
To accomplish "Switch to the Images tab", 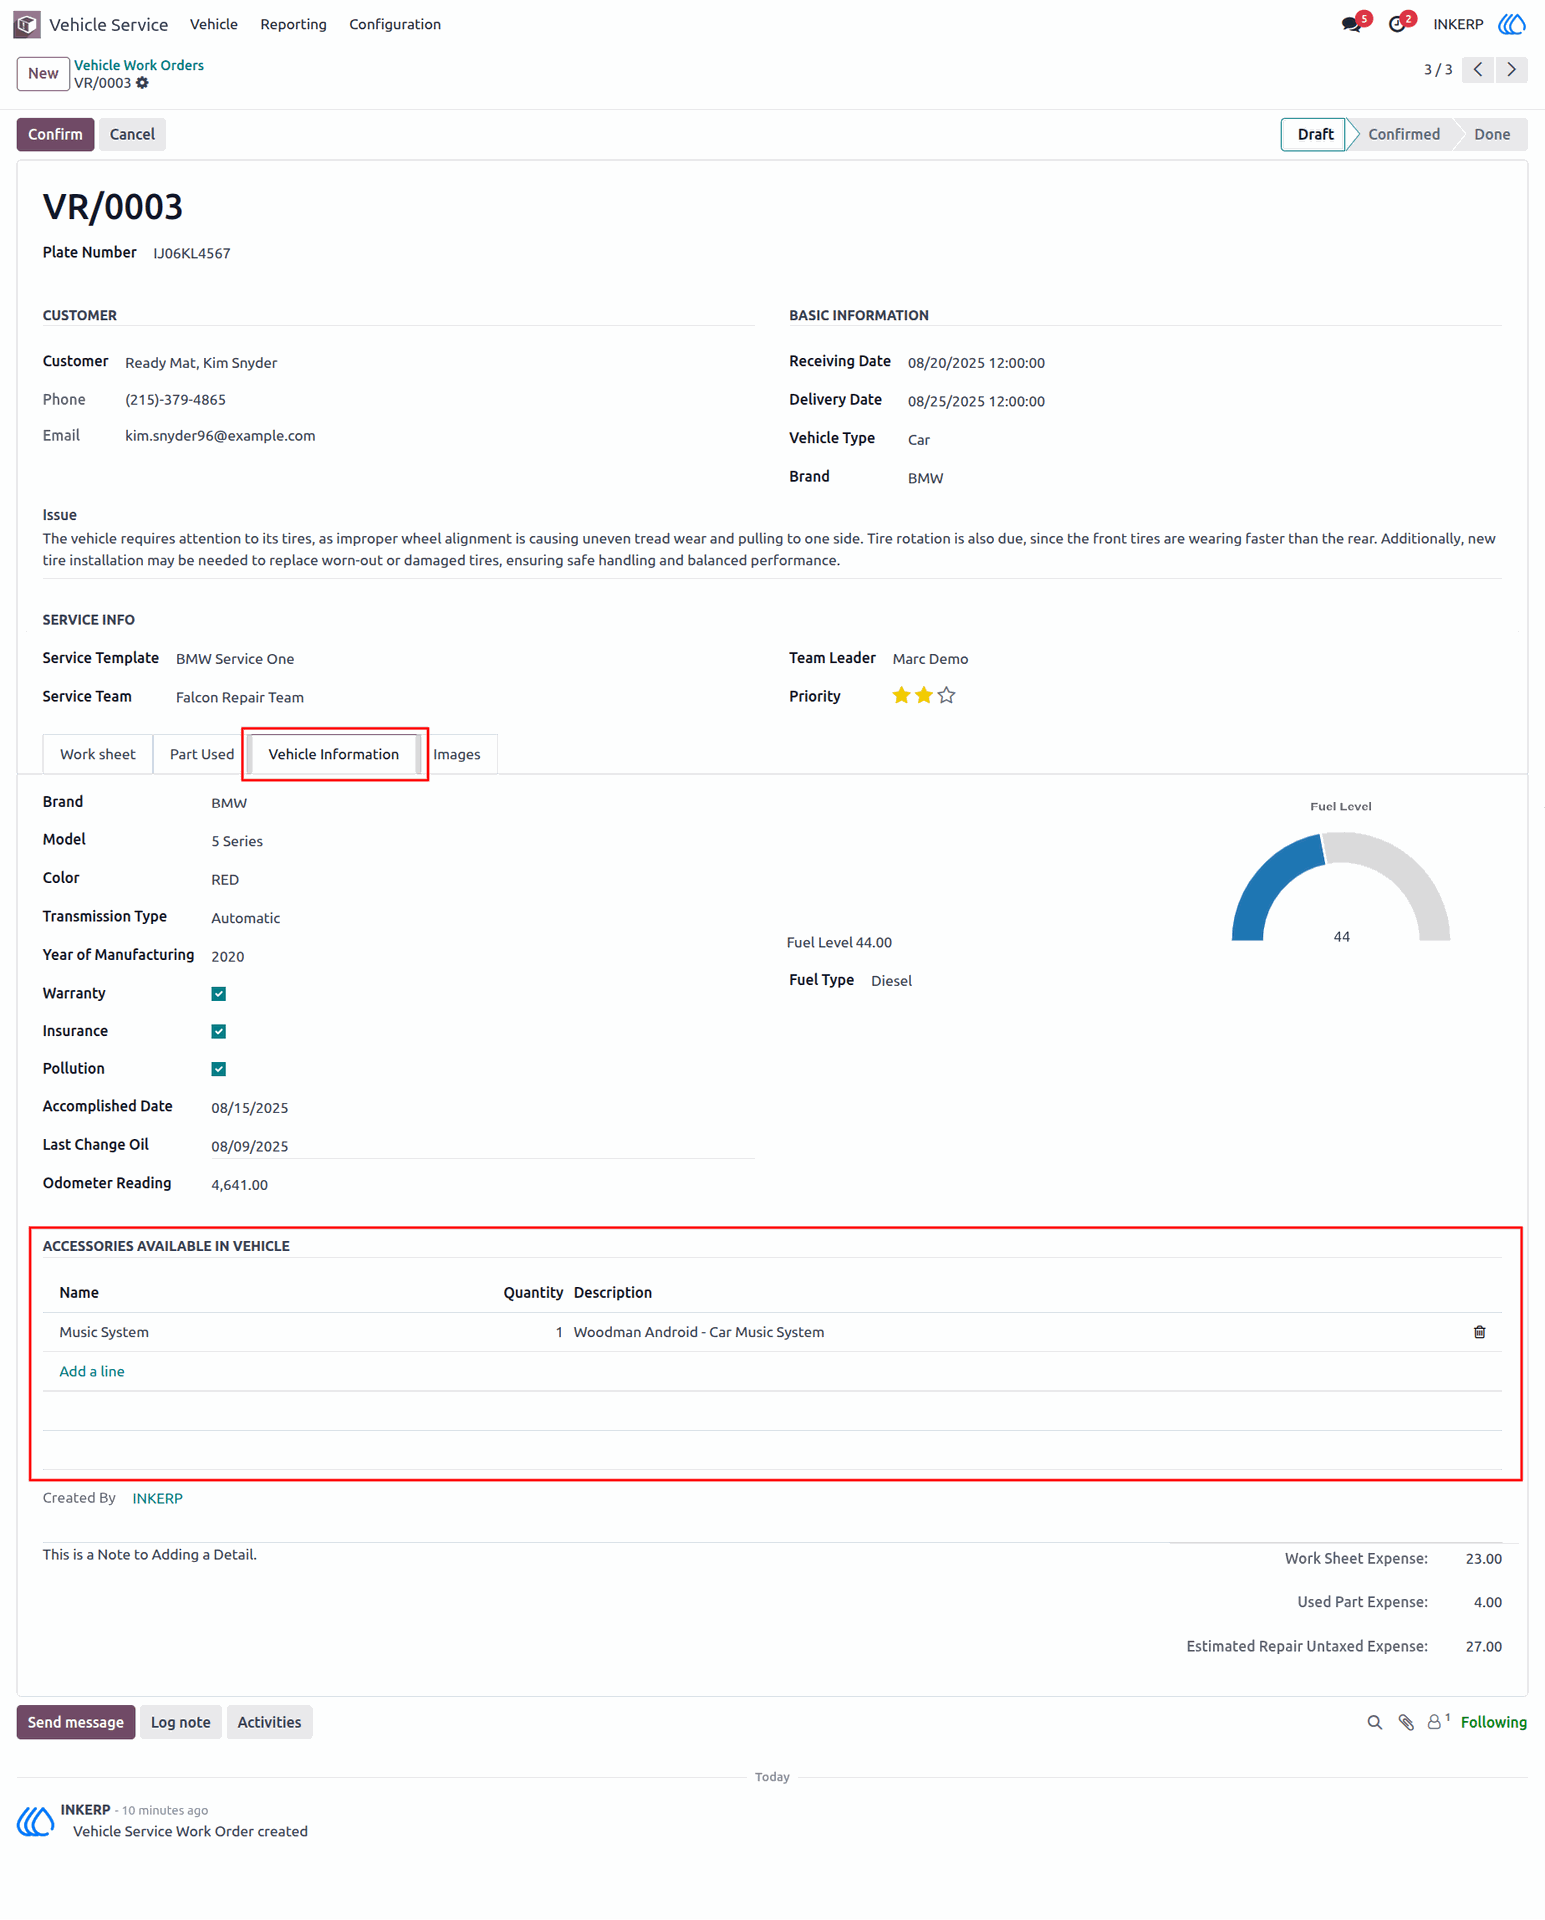I will pos(457,754).
